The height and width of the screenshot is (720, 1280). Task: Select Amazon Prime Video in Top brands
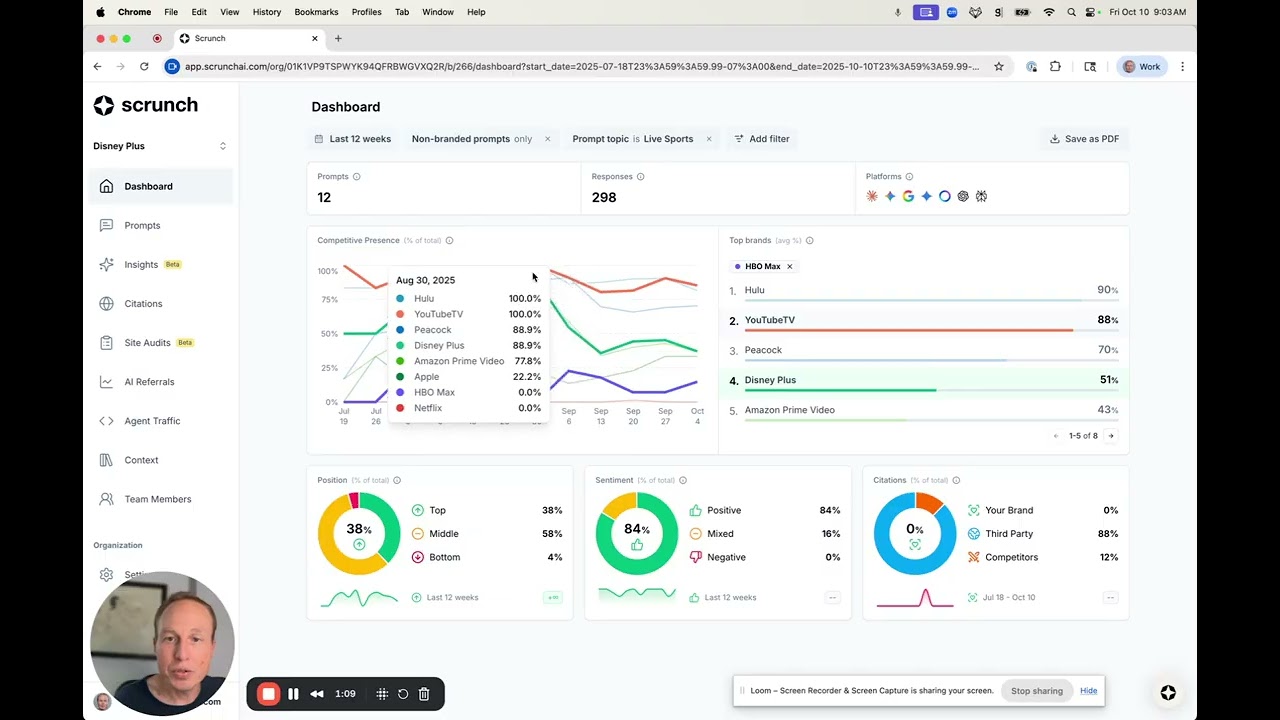coord(923,411)
